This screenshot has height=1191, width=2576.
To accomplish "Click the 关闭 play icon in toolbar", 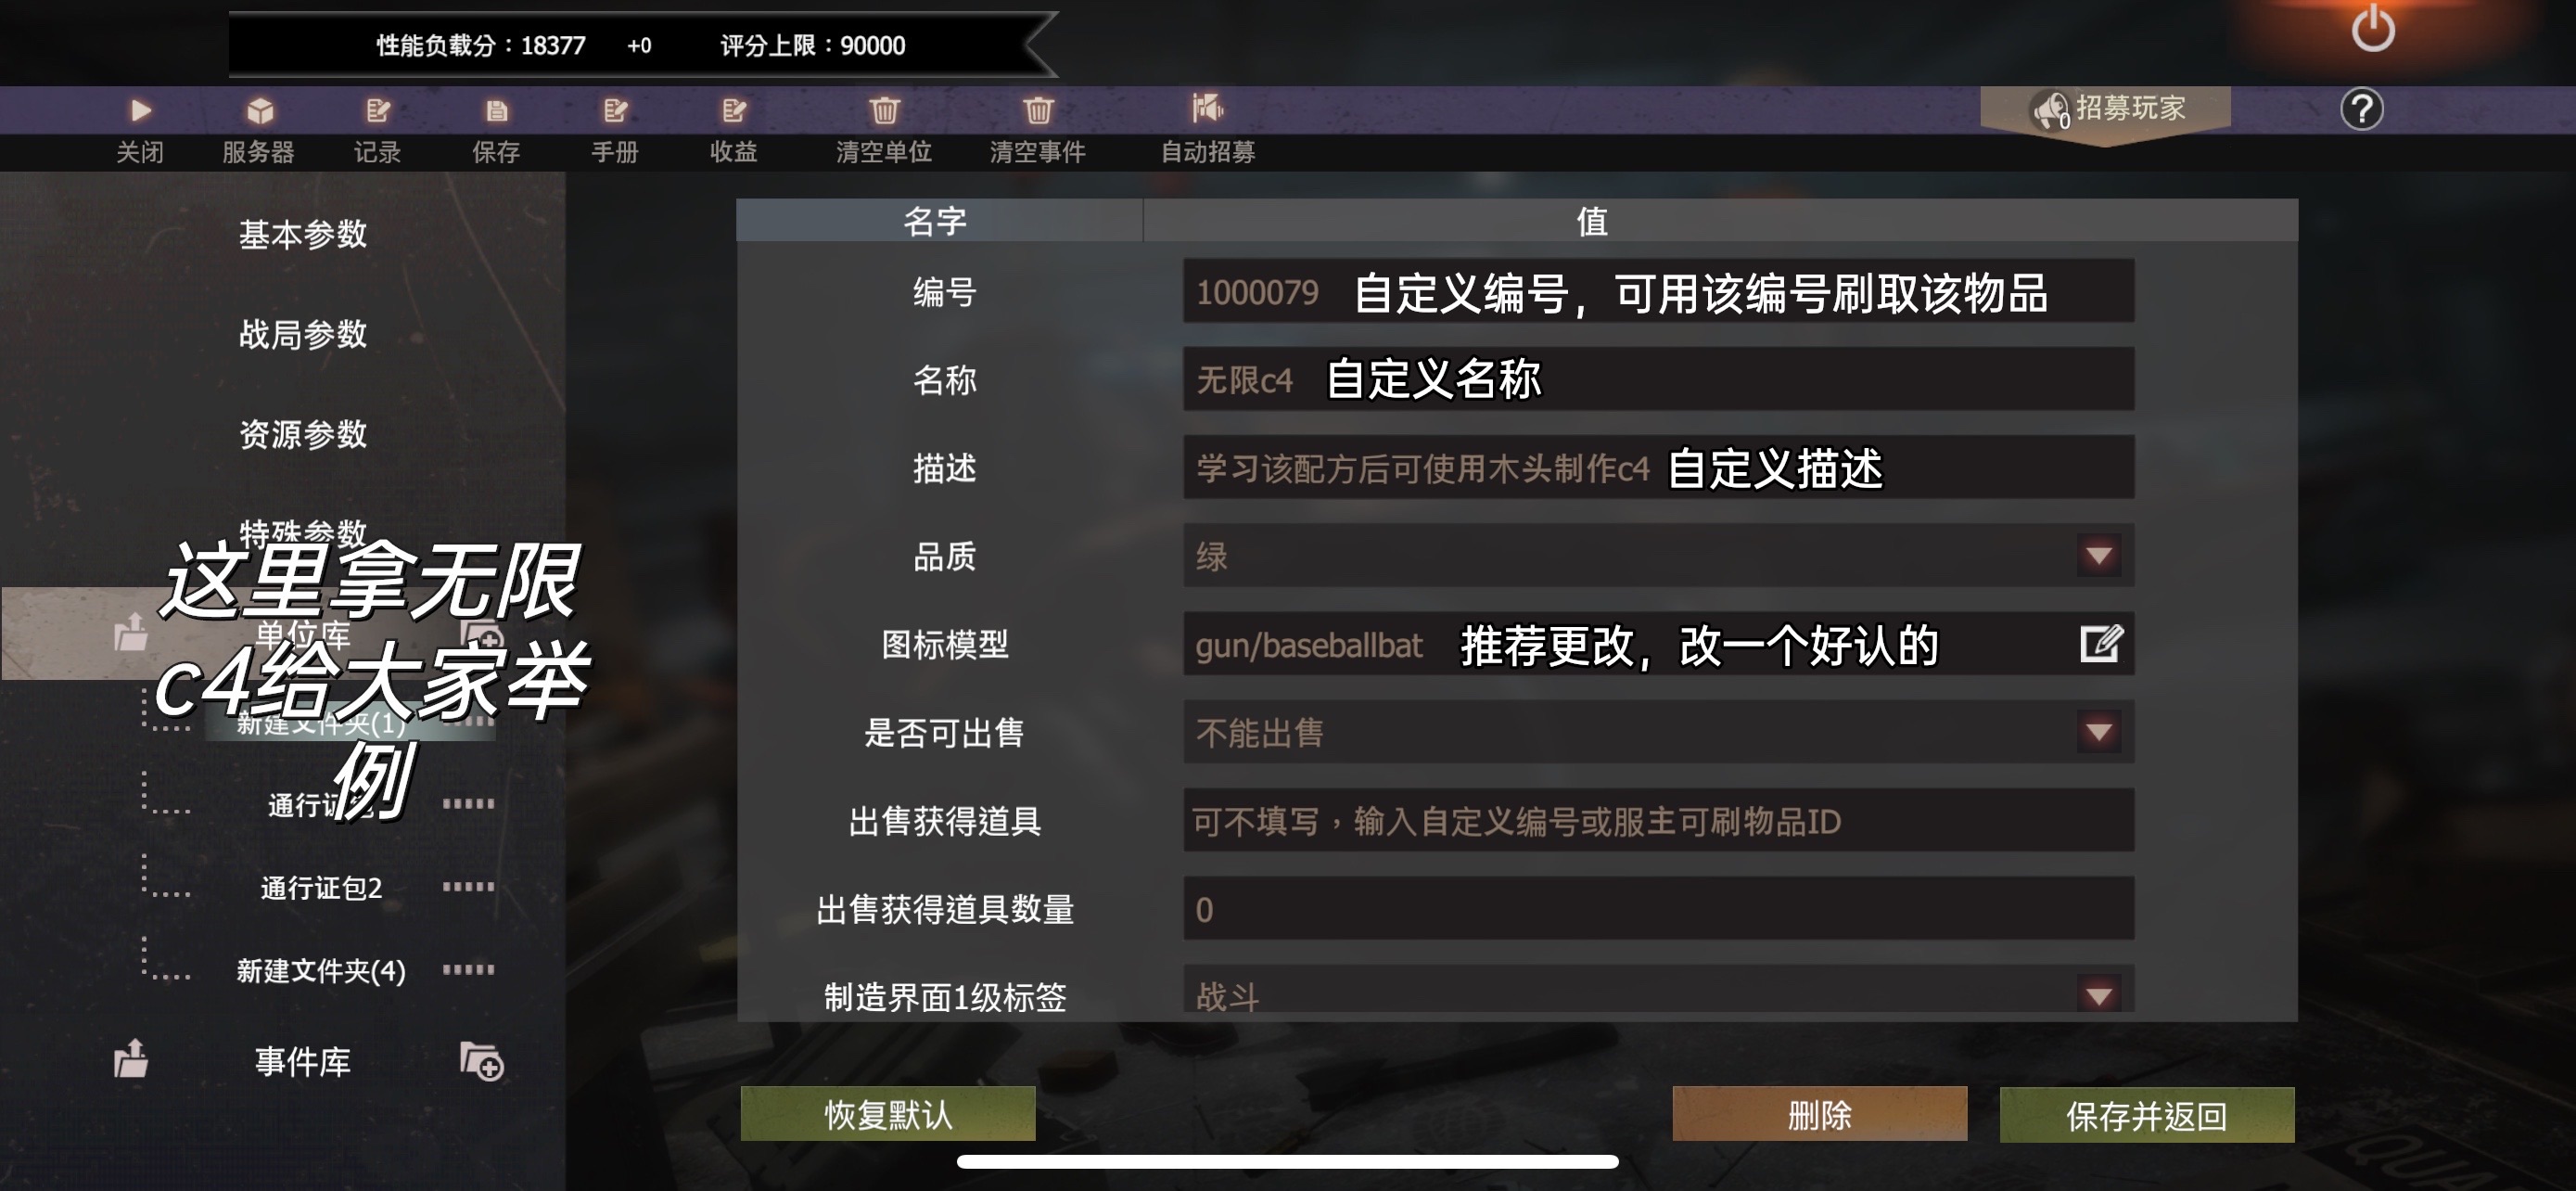I will click(140, 110).
